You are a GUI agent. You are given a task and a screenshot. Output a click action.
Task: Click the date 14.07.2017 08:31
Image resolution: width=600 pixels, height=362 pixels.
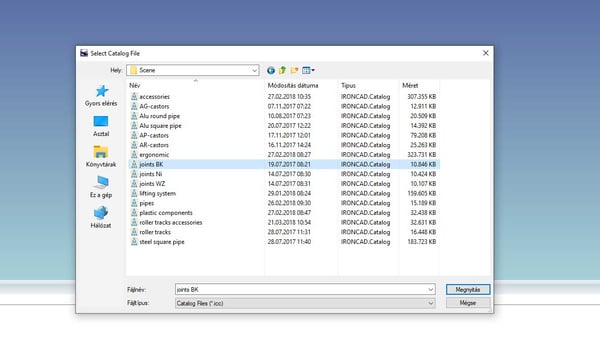point(289,184)
